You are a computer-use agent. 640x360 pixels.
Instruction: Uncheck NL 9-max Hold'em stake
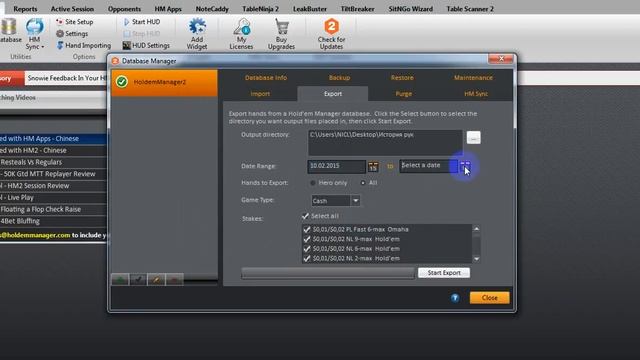coord(307,239)
